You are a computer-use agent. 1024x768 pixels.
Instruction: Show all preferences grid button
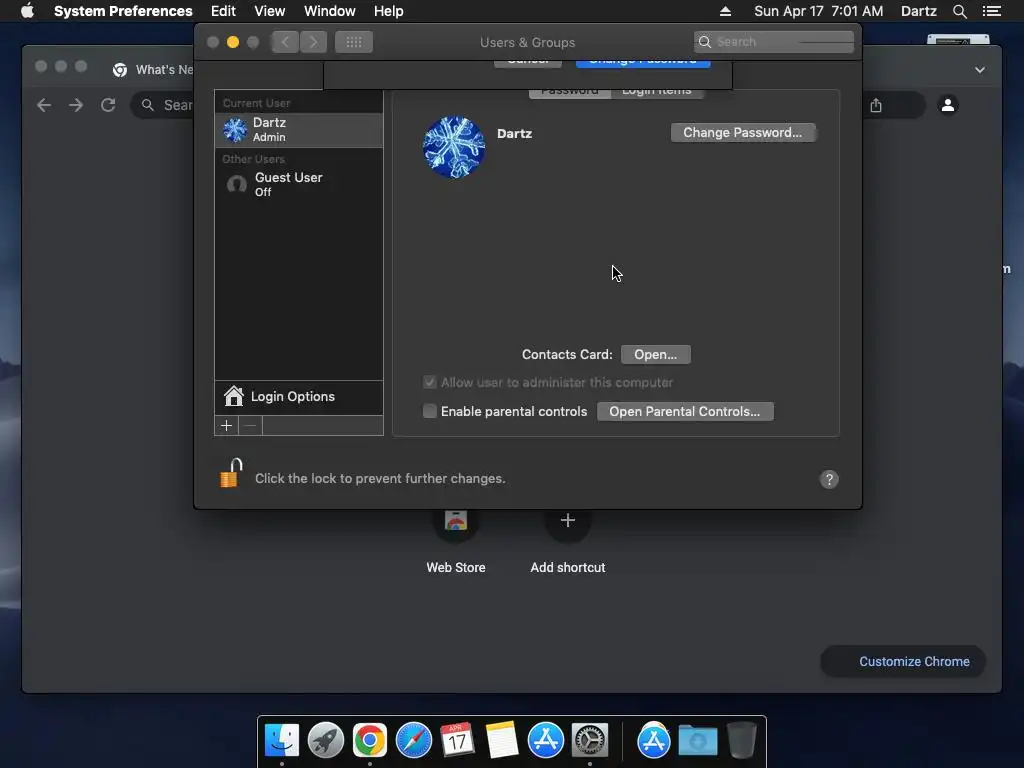(x=354, y=42)
